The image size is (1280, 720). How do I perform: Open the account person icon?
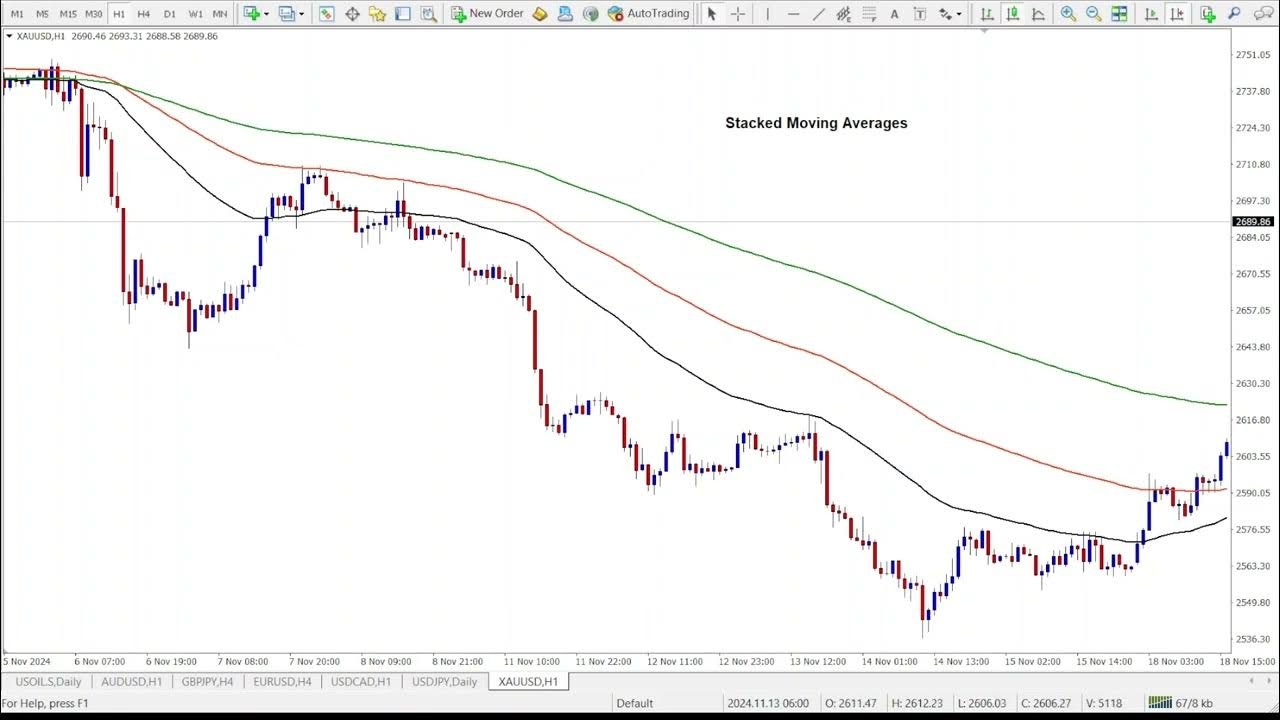click(x=565, y=13)
